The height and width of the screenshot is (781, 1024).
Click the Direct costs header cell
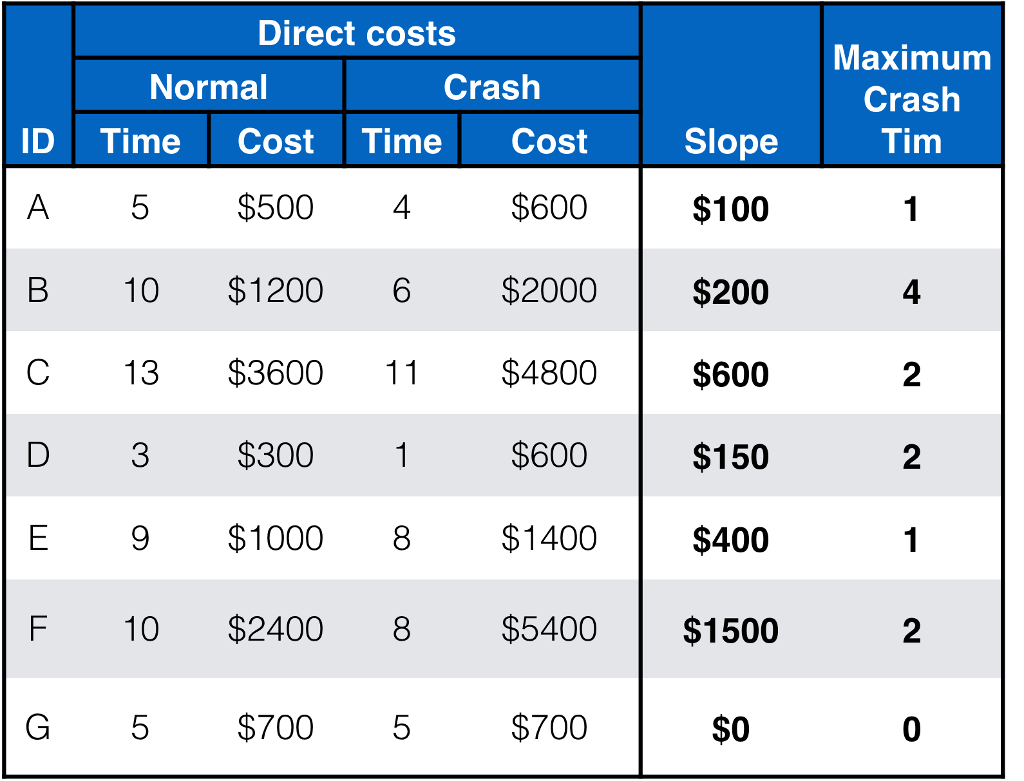[356, 33]
